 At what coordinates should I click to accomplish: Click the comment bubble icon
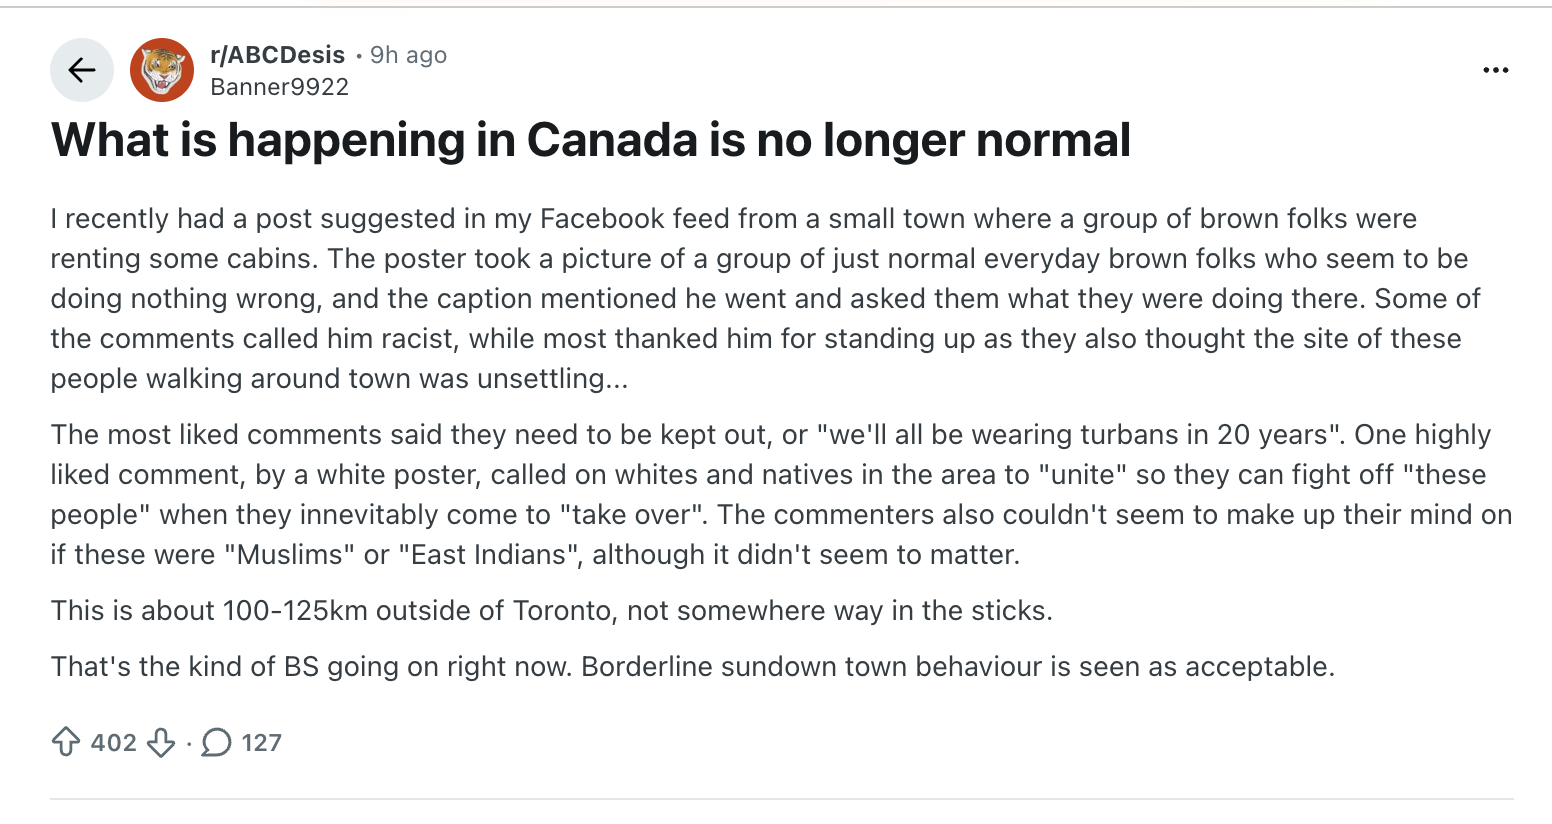(216, 742)
